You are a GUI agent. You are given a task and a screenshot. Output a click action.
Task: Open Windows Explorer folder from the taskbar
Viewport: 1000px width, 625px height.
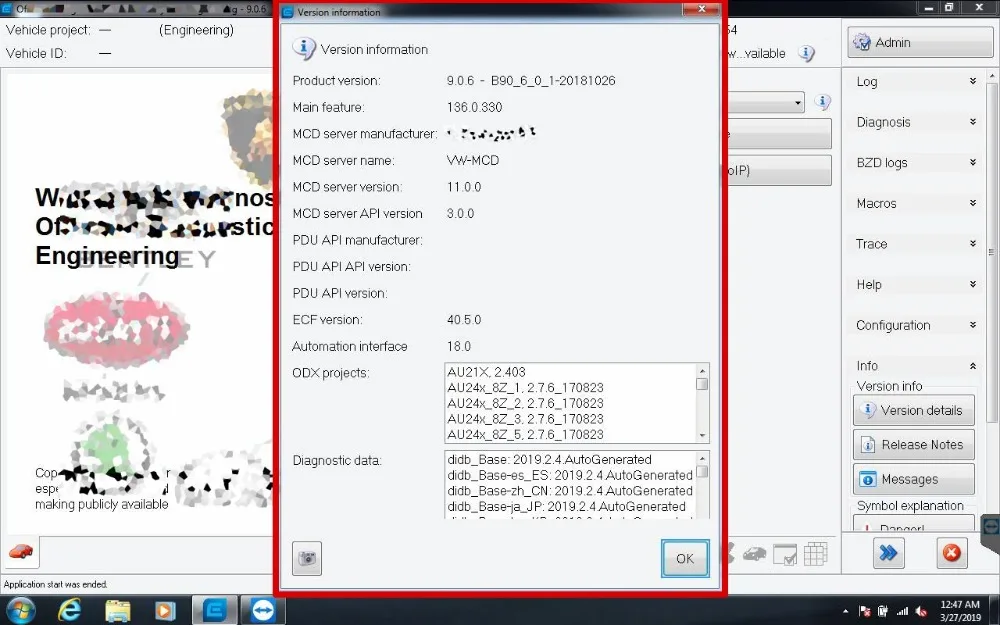(117, 611)
